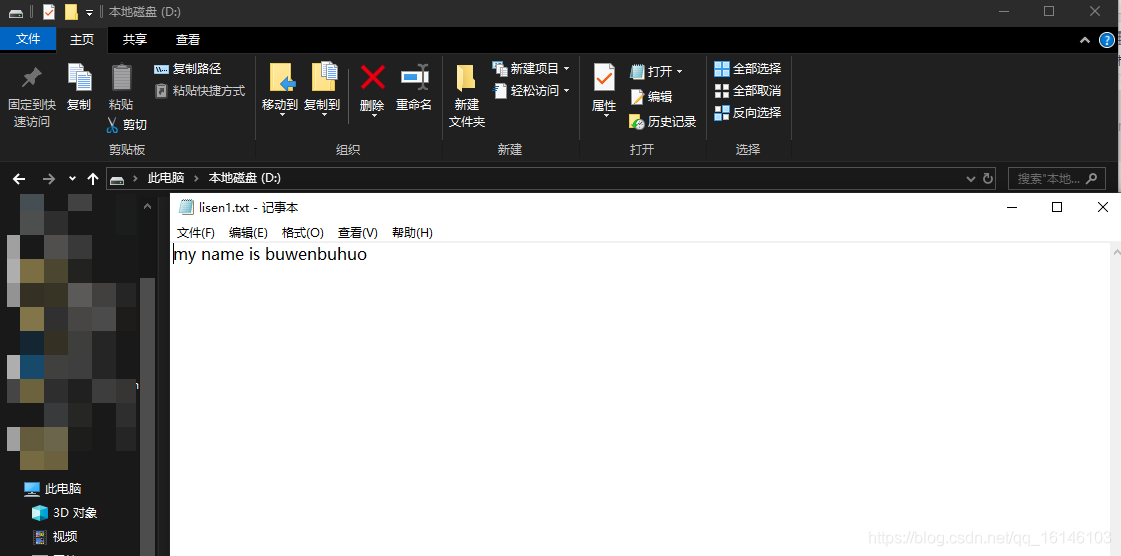Click the red Delete (删除) icon
Viewport: 1121px width, 556px height.
coord(372,77)
